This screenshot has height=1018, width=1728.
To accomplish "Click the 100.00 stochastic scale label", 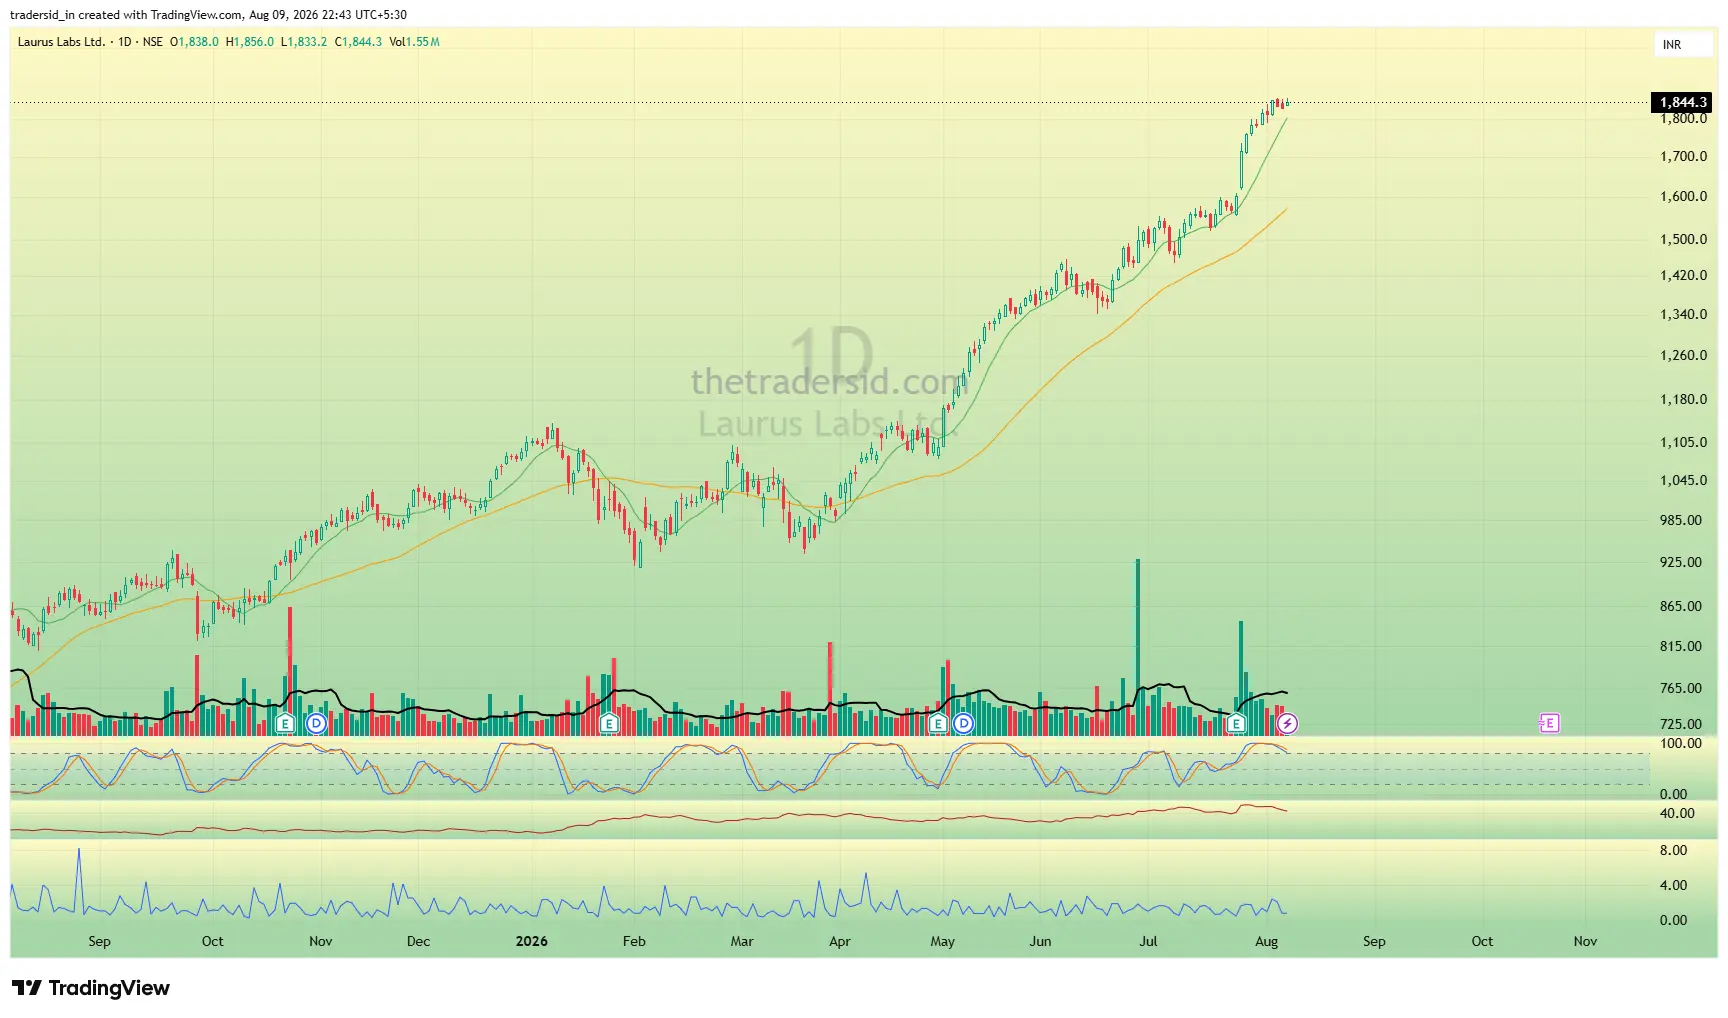I will click(1681, 743).
